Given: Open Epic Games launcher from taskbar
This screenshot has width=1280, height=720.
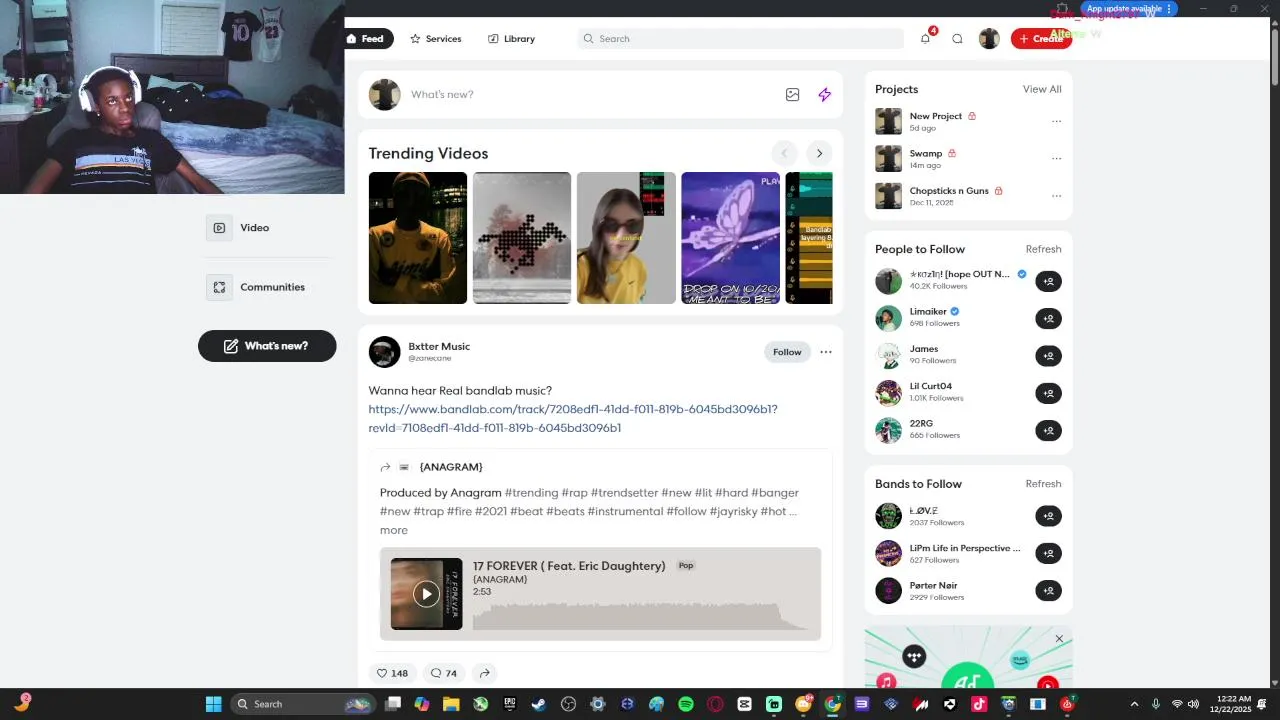Looking at the screenshot, I should 510,704.
